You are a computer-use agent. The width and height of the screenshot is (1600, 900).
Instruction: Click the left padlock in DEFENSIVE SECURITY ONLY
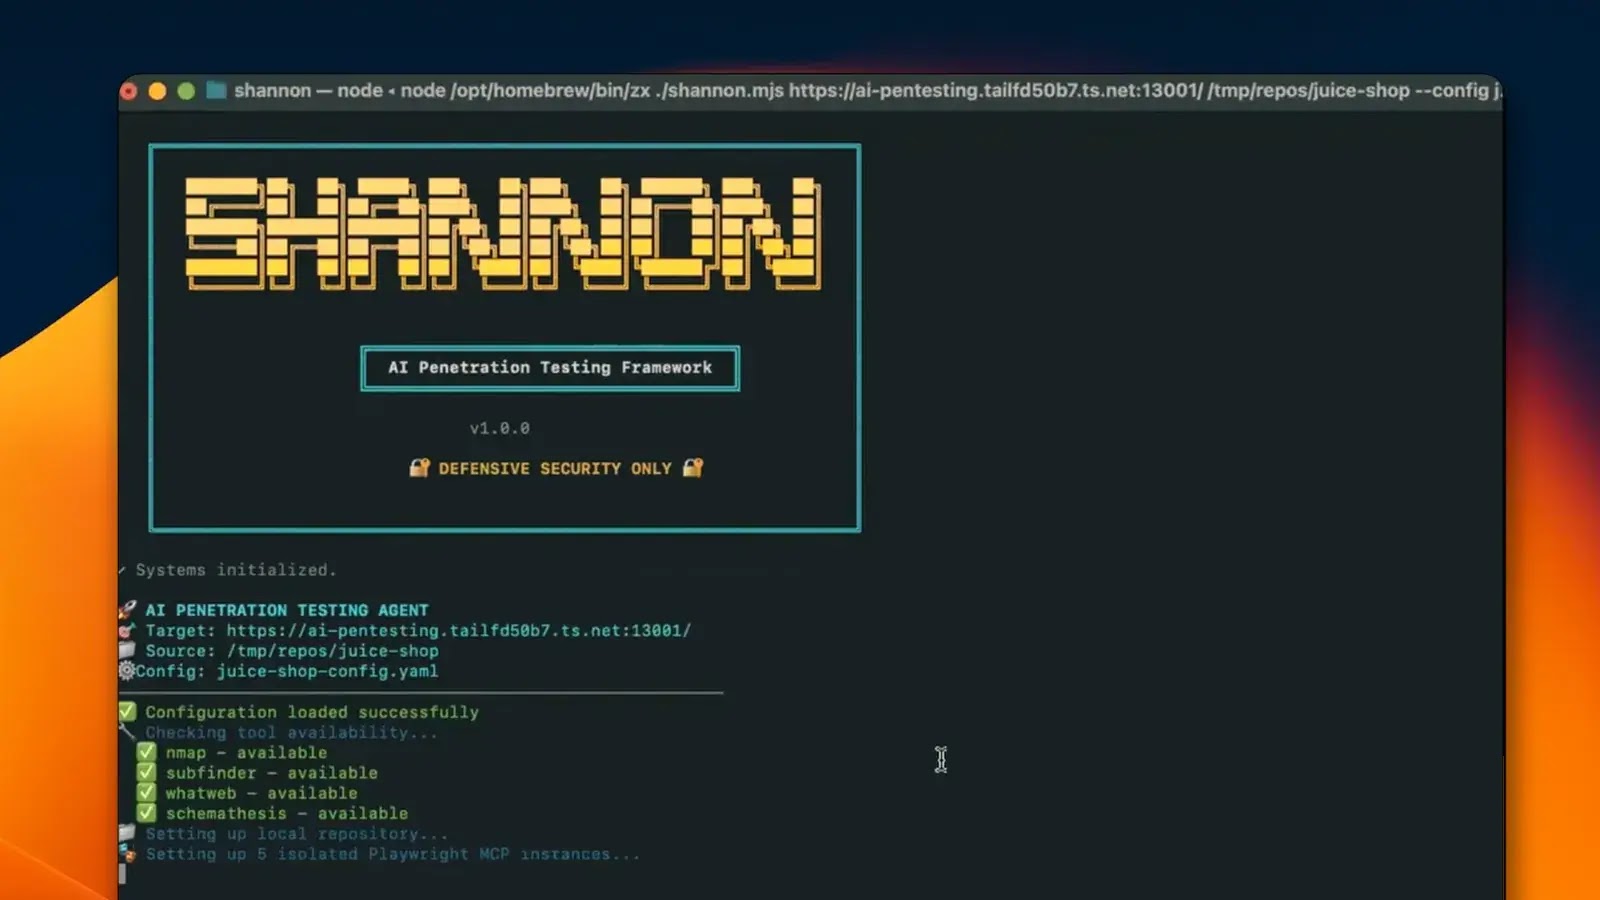click(x=421, y=467)
